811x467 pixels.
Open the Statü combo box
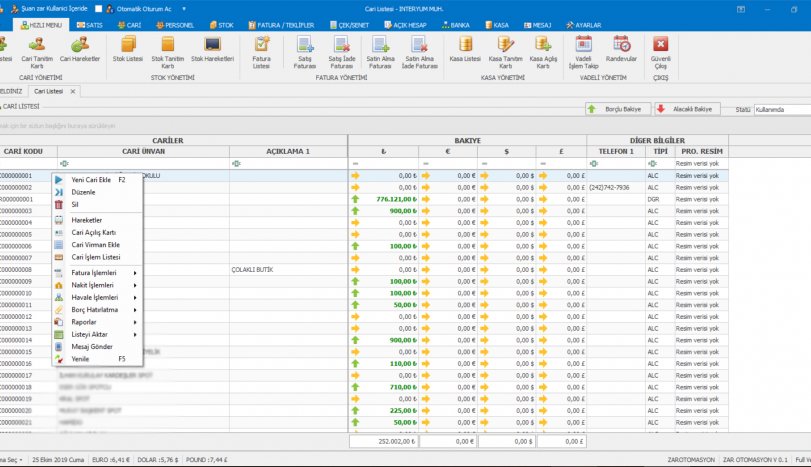pyautogui.click(x=782, y=110)
